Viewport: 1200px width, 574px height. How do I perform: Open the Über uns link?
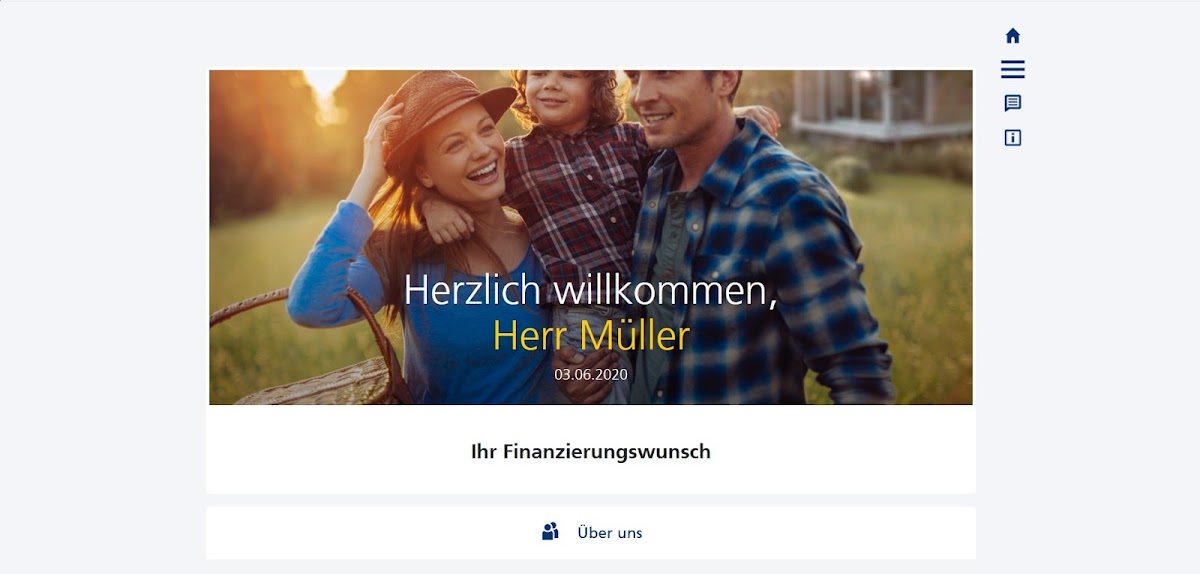click(610, 533)
